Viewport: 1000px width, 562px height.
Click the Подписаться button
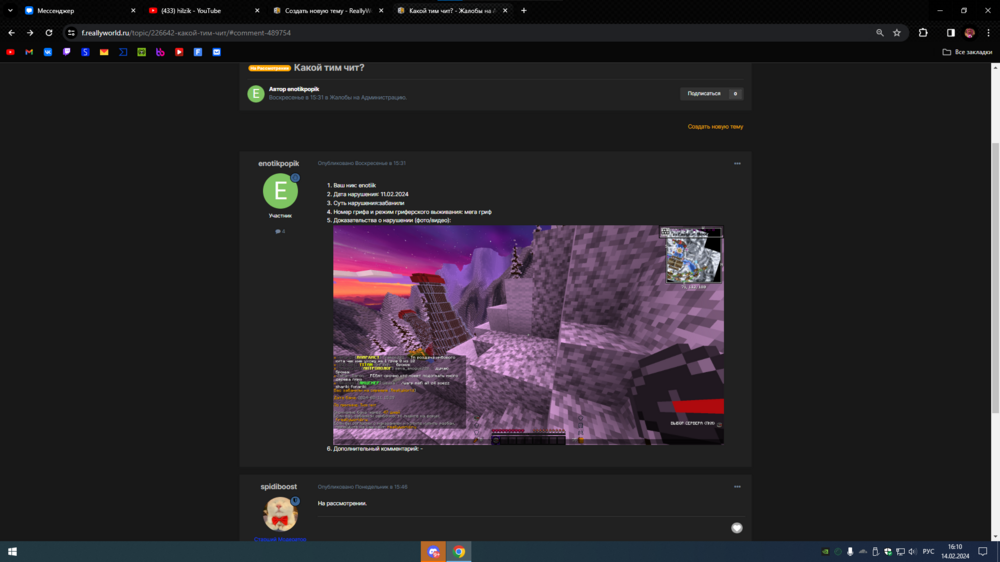click(x=703, y=94)
